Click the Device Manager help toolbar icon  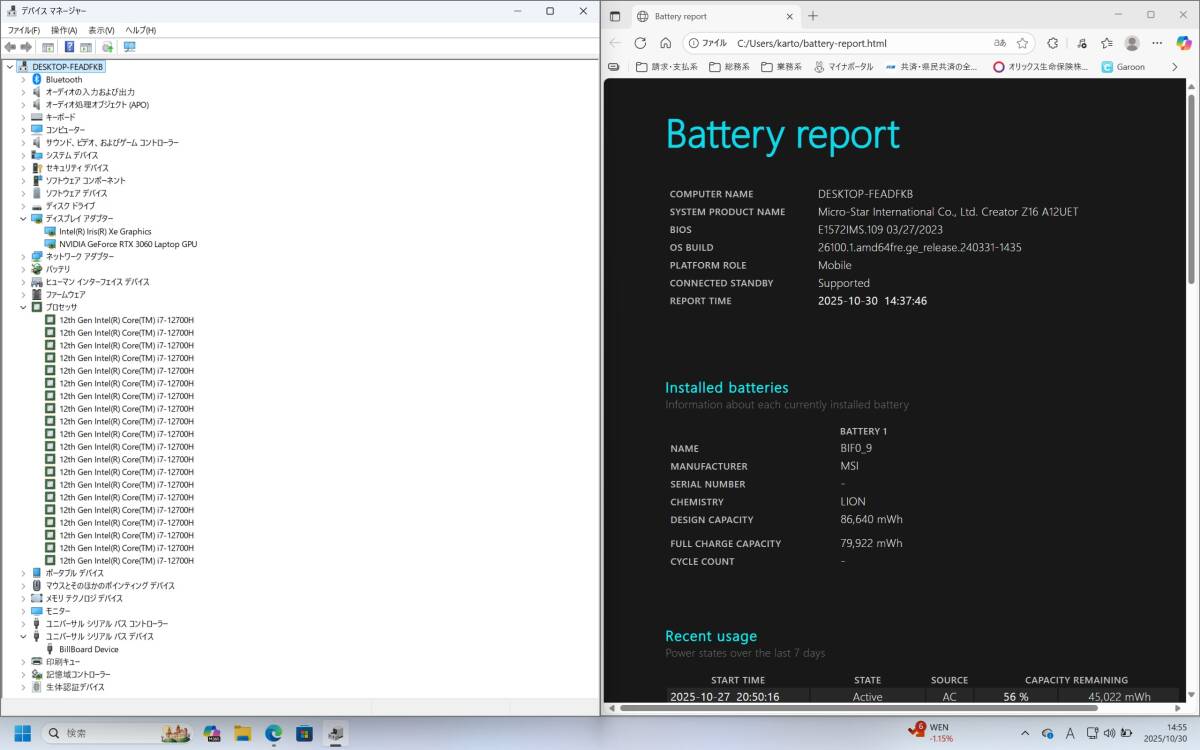point(69,47)
